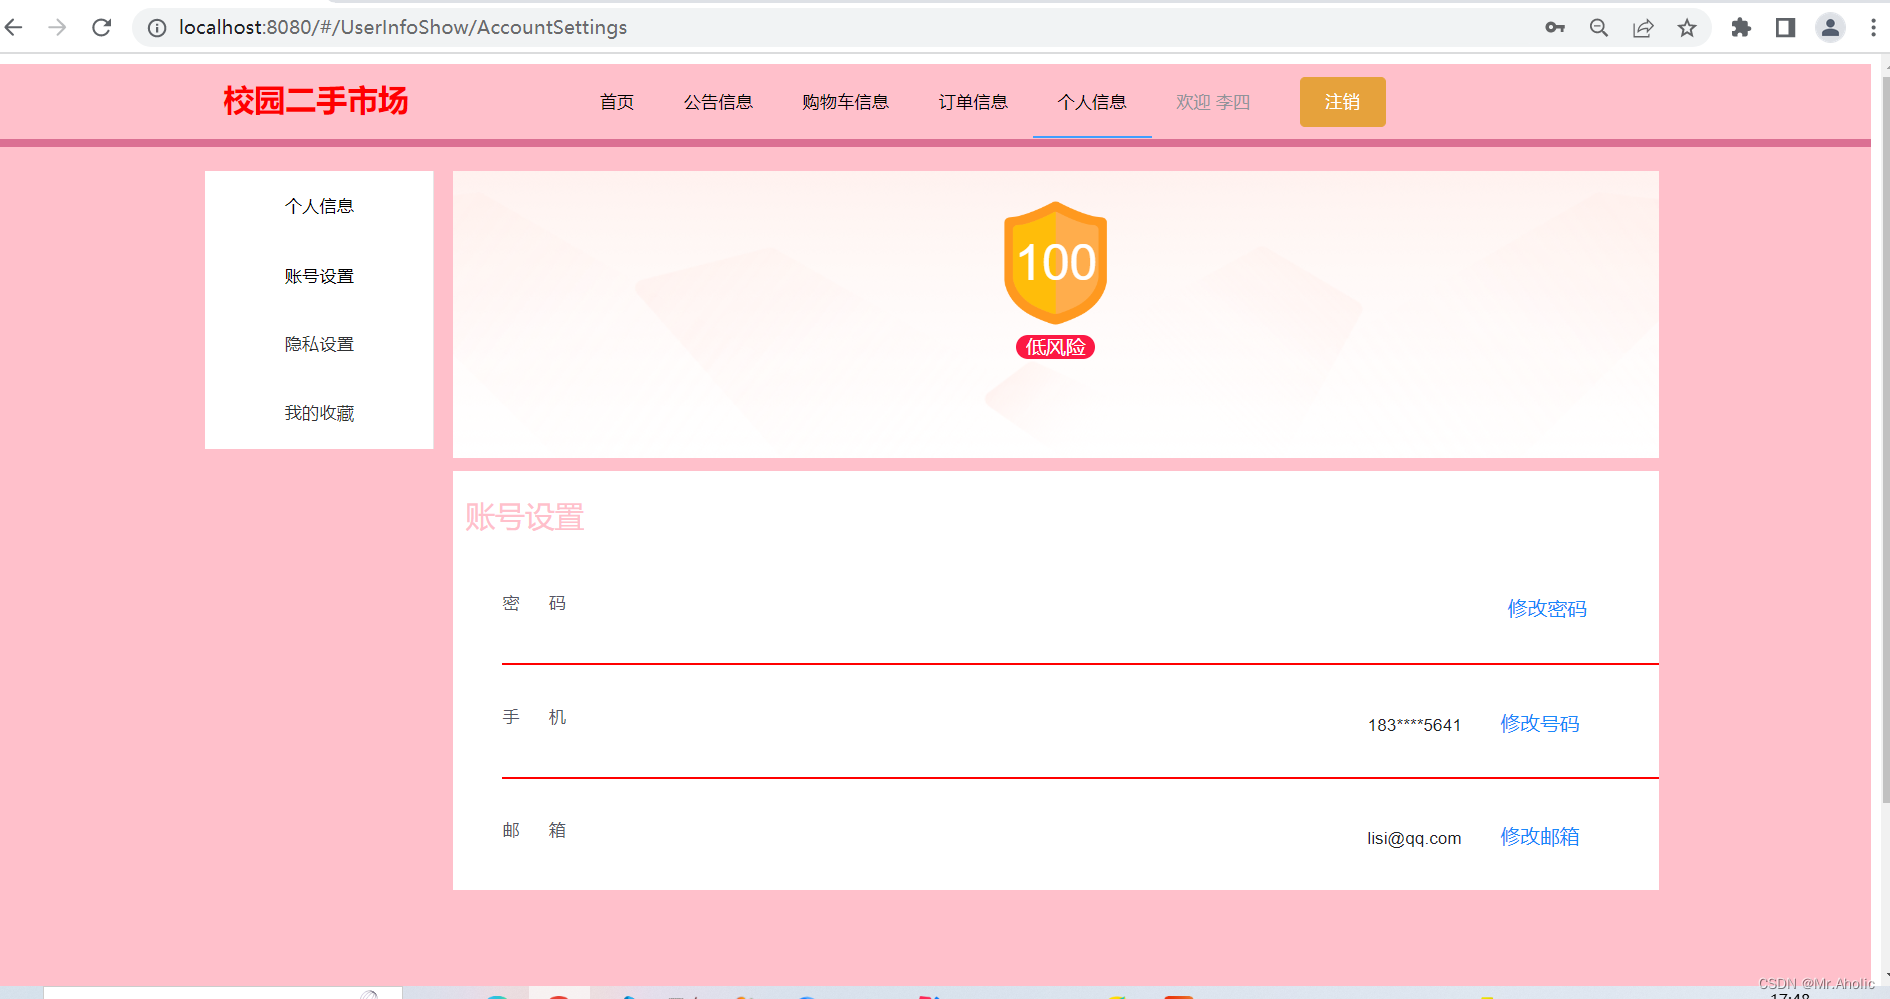Click the 注销 logout button
Viewport: 1890px width, 999px height.
(1342, 101)
